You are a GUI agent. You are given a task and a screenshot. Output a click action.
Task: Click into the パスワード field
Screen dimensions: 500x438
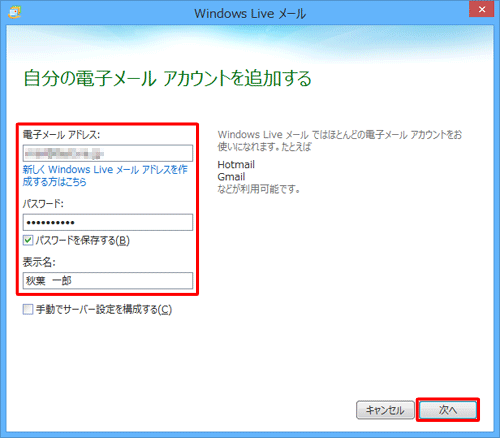(x=108, y=222)
